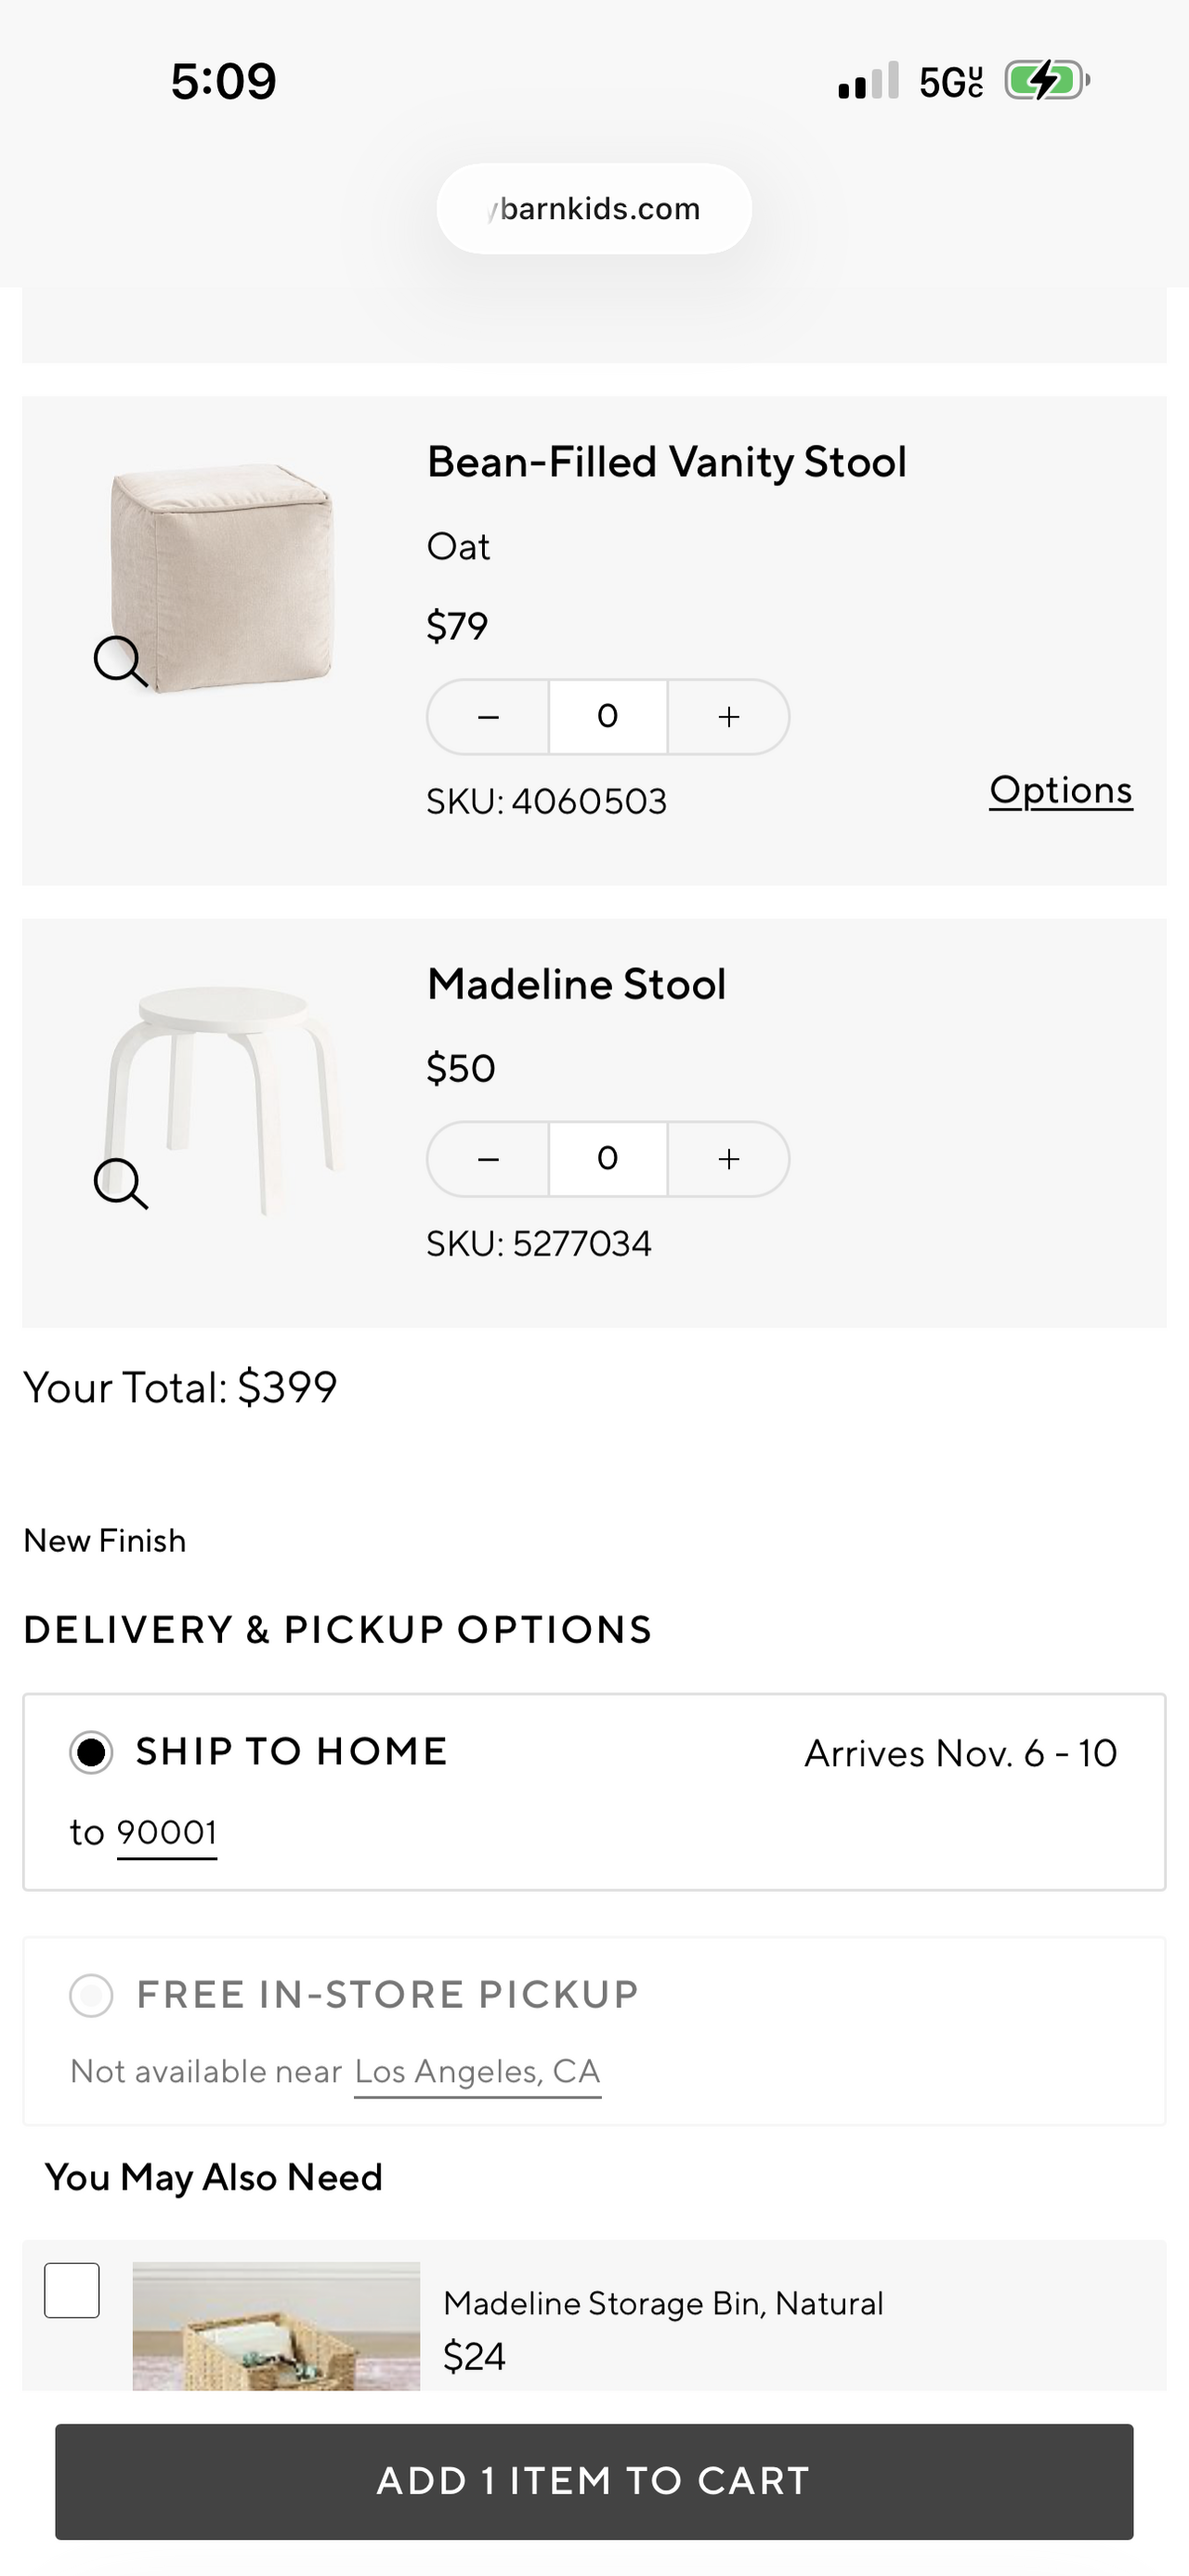Open the Madeline Storage Bin thumbnail
Screen dimensions: 1189x2576
[276, 2325]
